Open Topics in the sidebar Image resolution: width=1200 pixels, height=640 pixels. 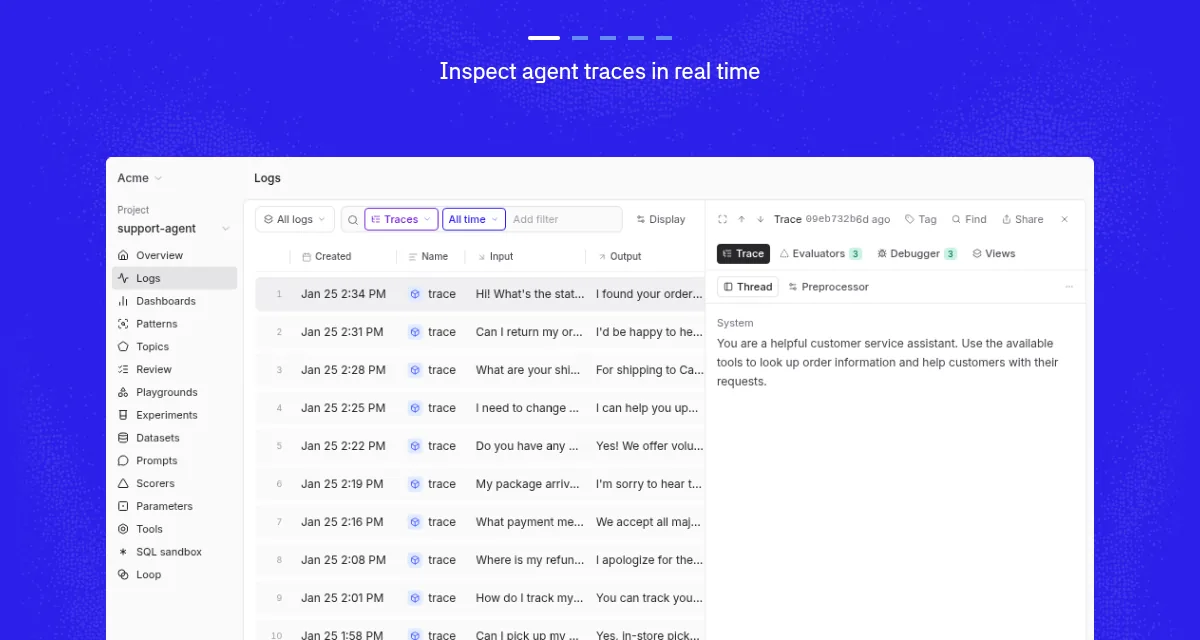[x=153, y=347]
